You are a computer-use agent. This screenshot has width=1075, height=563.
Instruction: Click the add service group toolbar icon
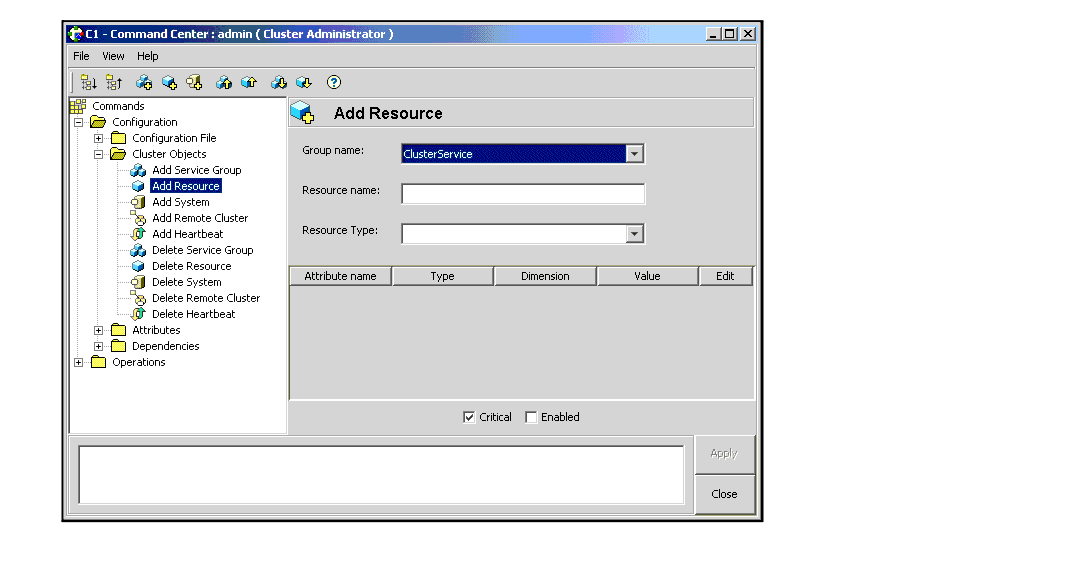coord(144,83)
